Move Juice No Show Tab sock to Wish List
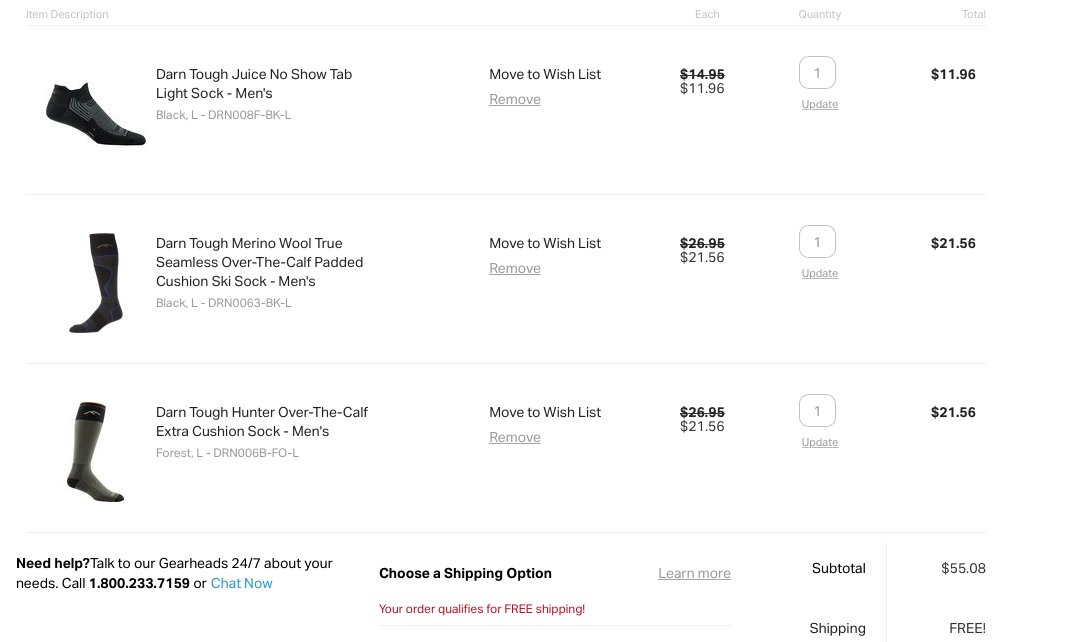 click(545, 74)
